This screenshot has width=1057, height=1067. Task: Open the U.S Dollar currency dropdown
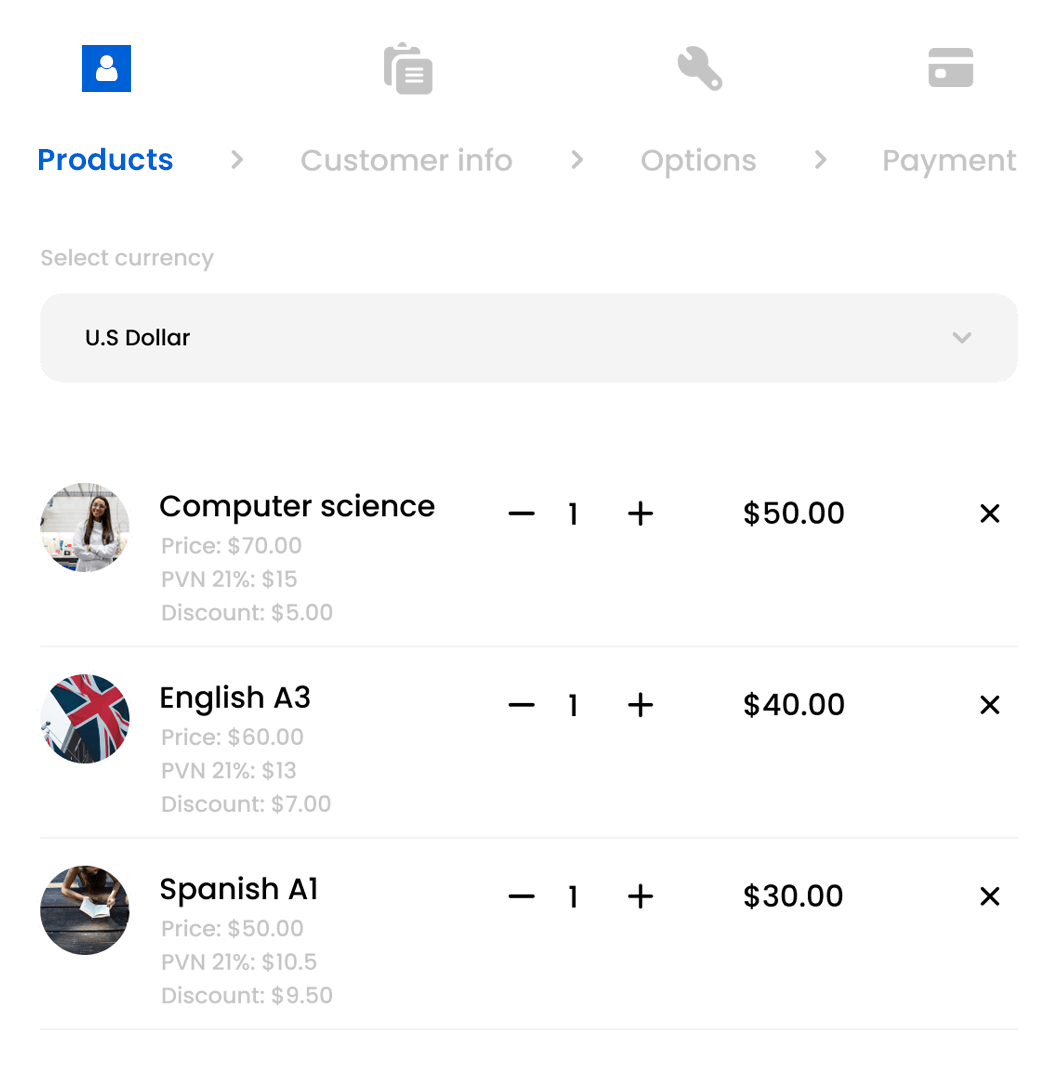tap(528, 338)
